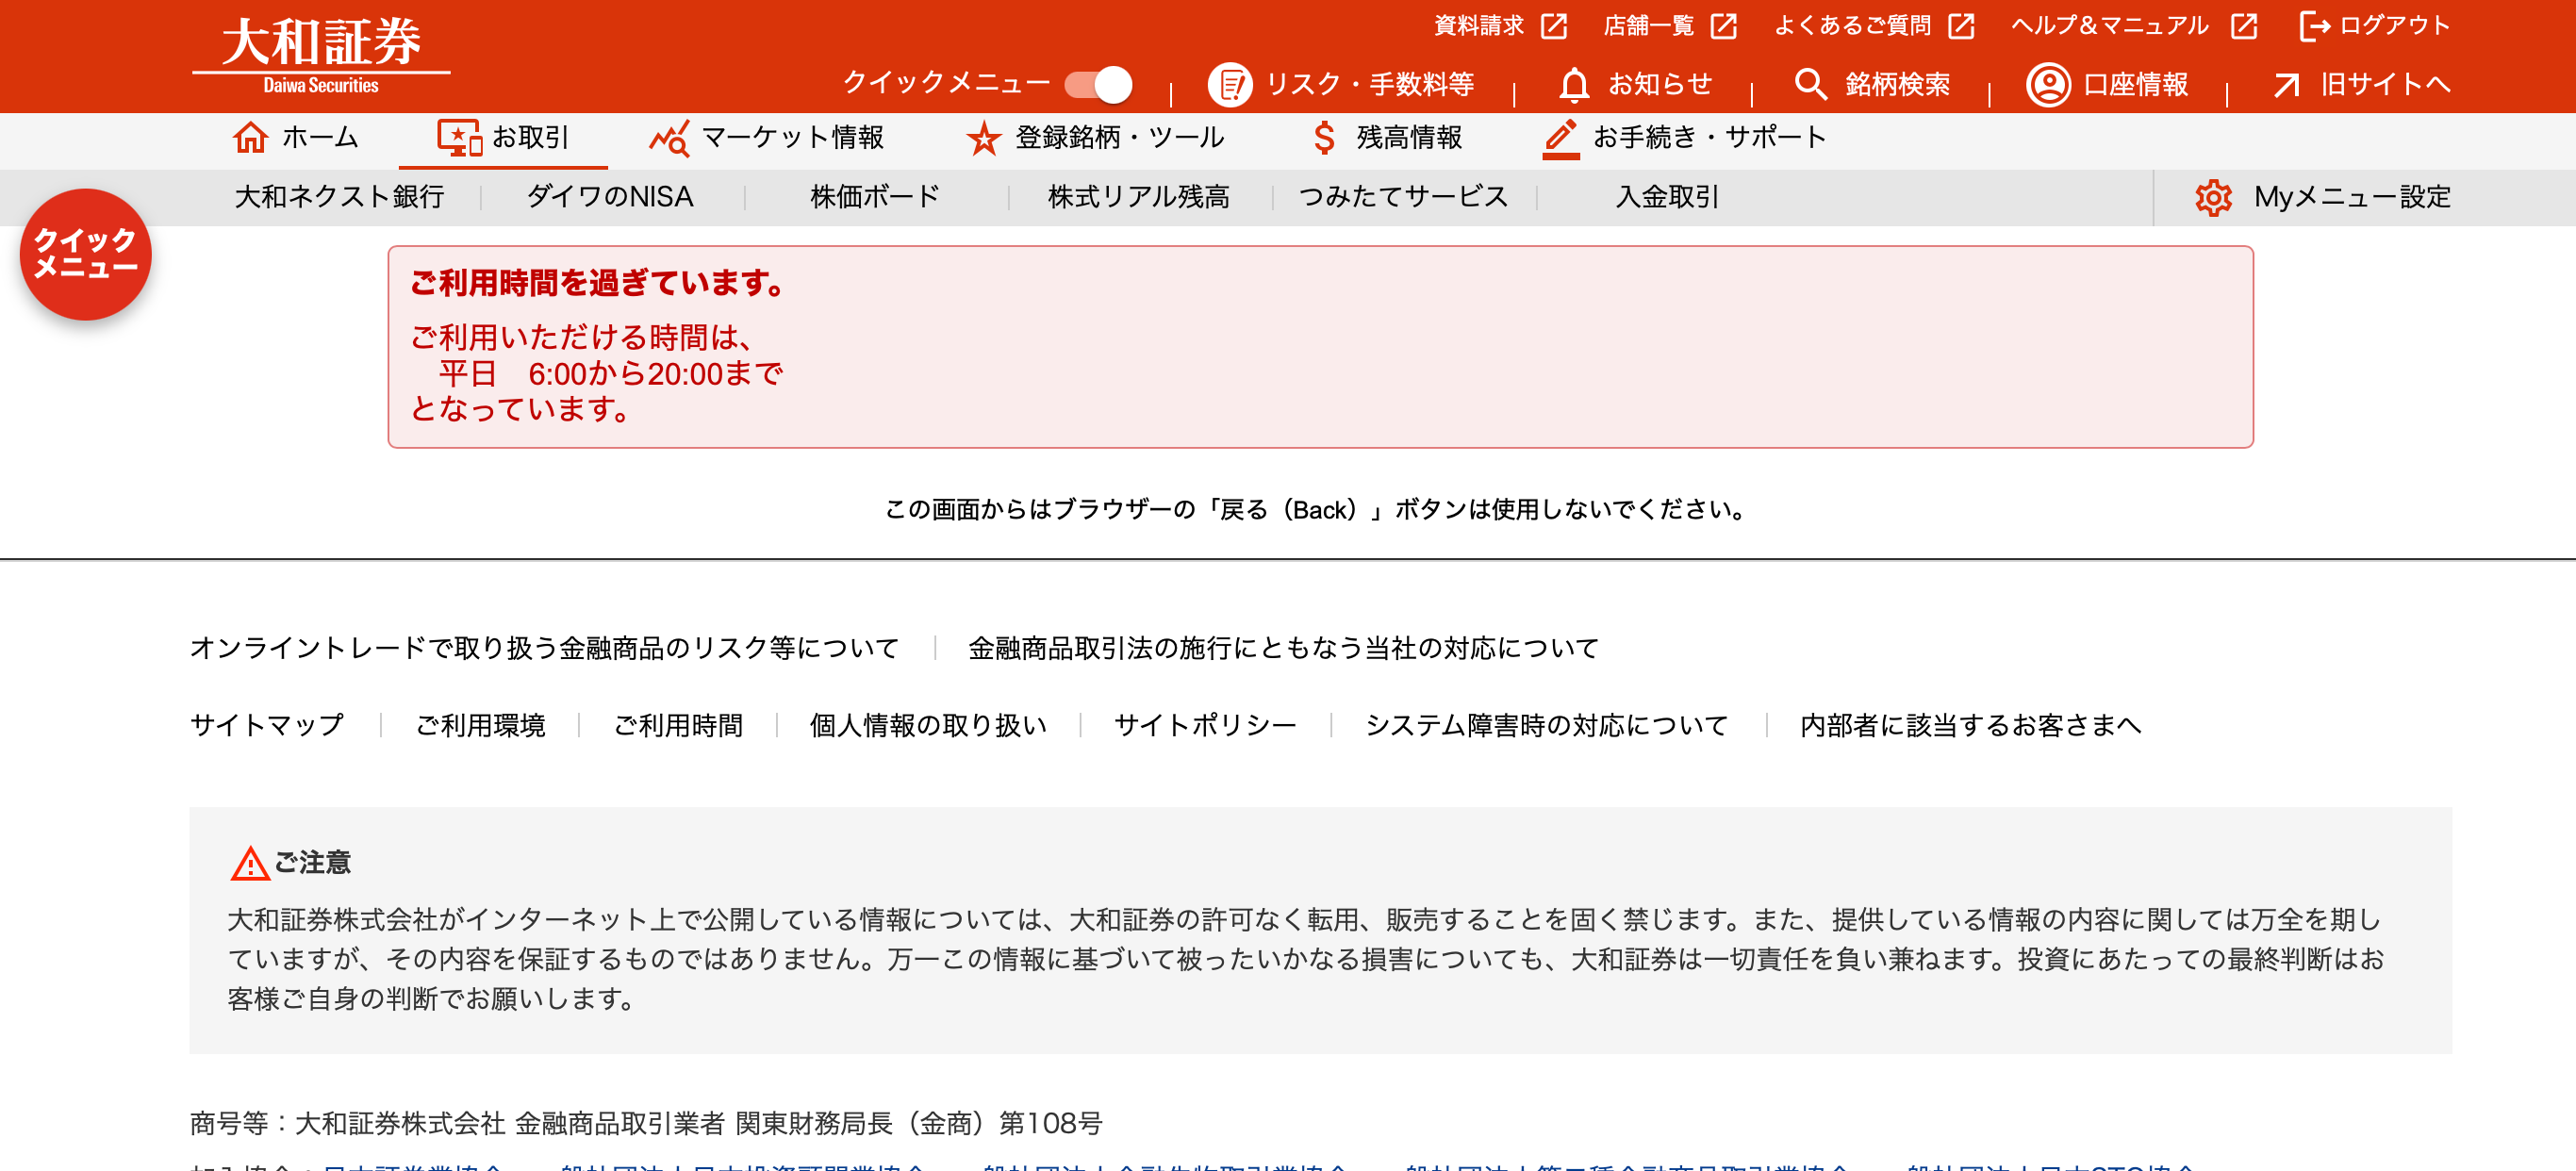Click the 商号等 registration text line
The width and height of the screenshot is (2576, 1171).
click(x=646, y=1123)
